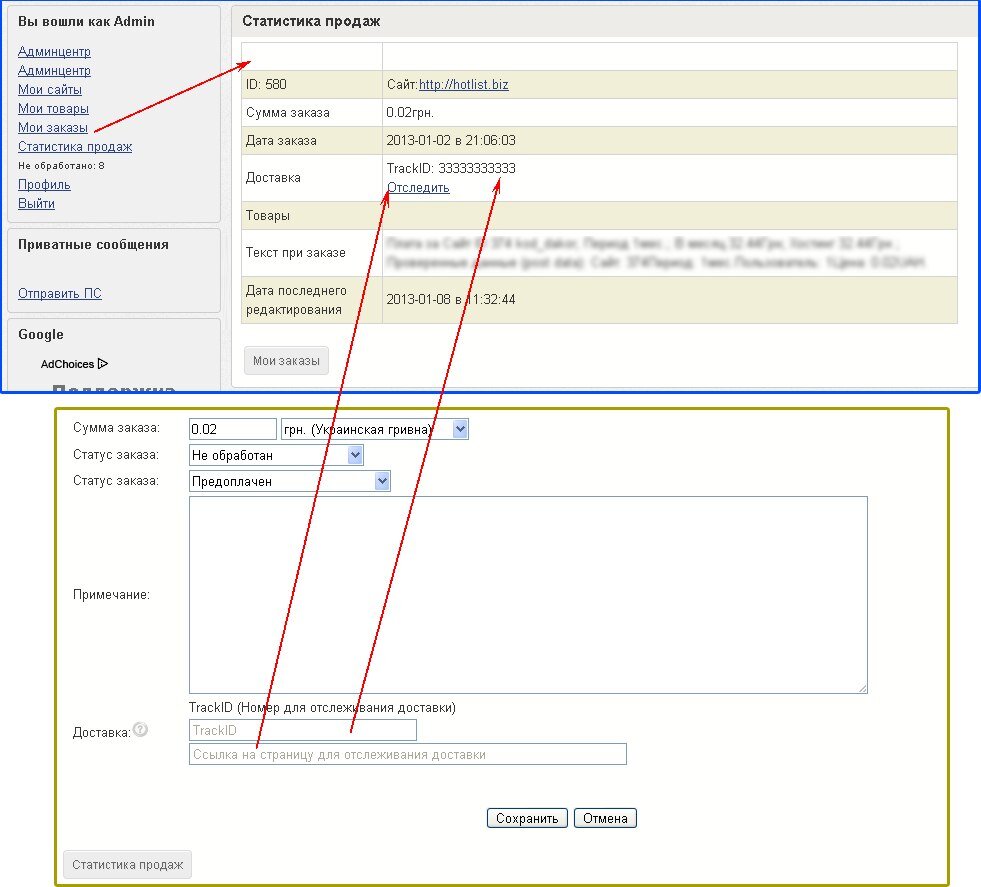The width and height of the screenshot is (981, 887).
Task: Click into the Примечание text area
Action: (527, 594)
